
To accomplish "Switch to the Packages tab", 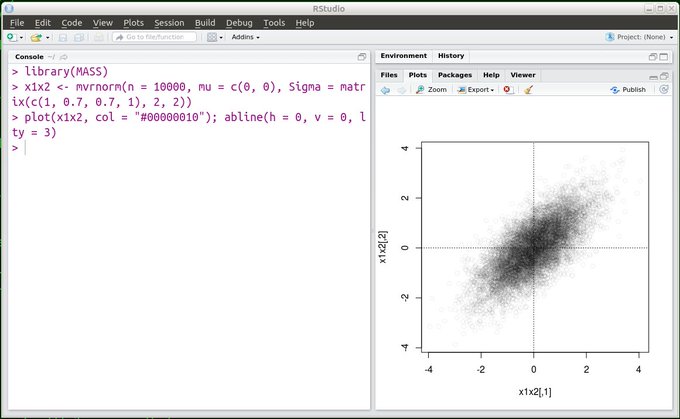I will point(454,75).
